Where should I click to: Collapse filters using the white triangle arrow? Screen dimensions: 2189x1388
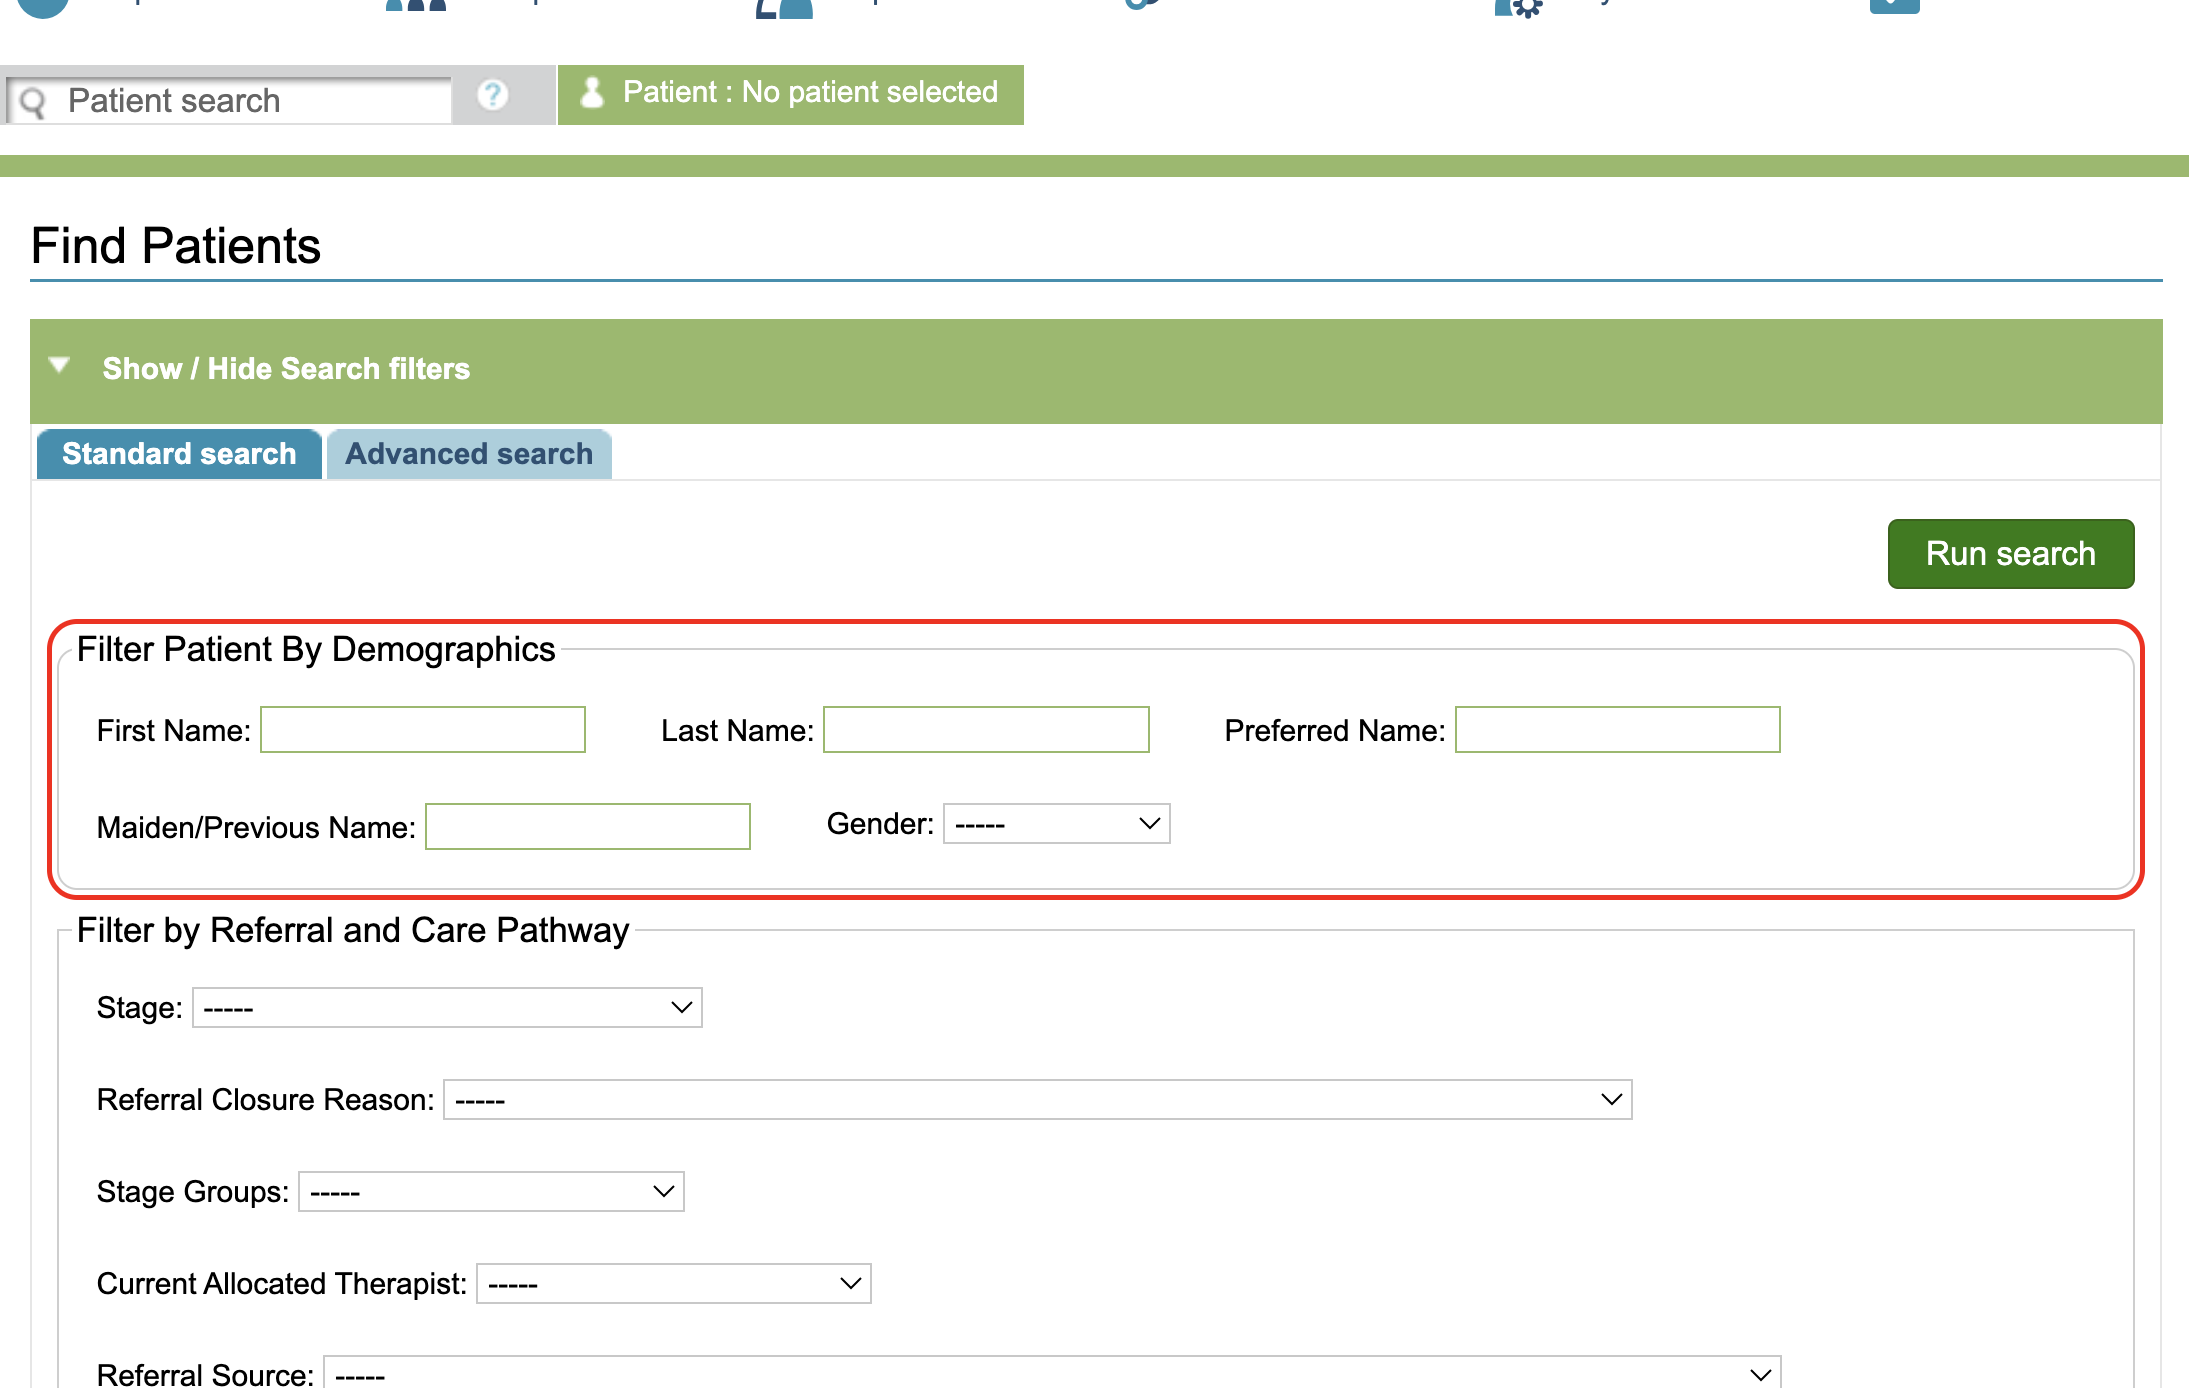[60, 366]
